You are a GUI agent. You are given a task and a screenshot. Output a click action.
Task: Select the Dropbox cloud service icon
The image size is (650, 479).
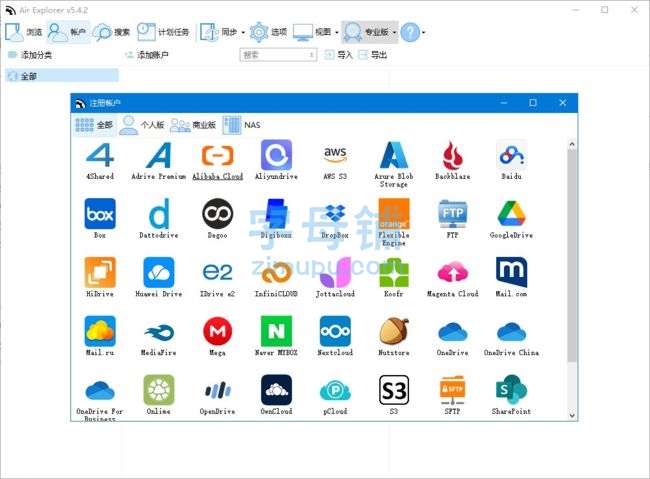click(x=335, y=214)
